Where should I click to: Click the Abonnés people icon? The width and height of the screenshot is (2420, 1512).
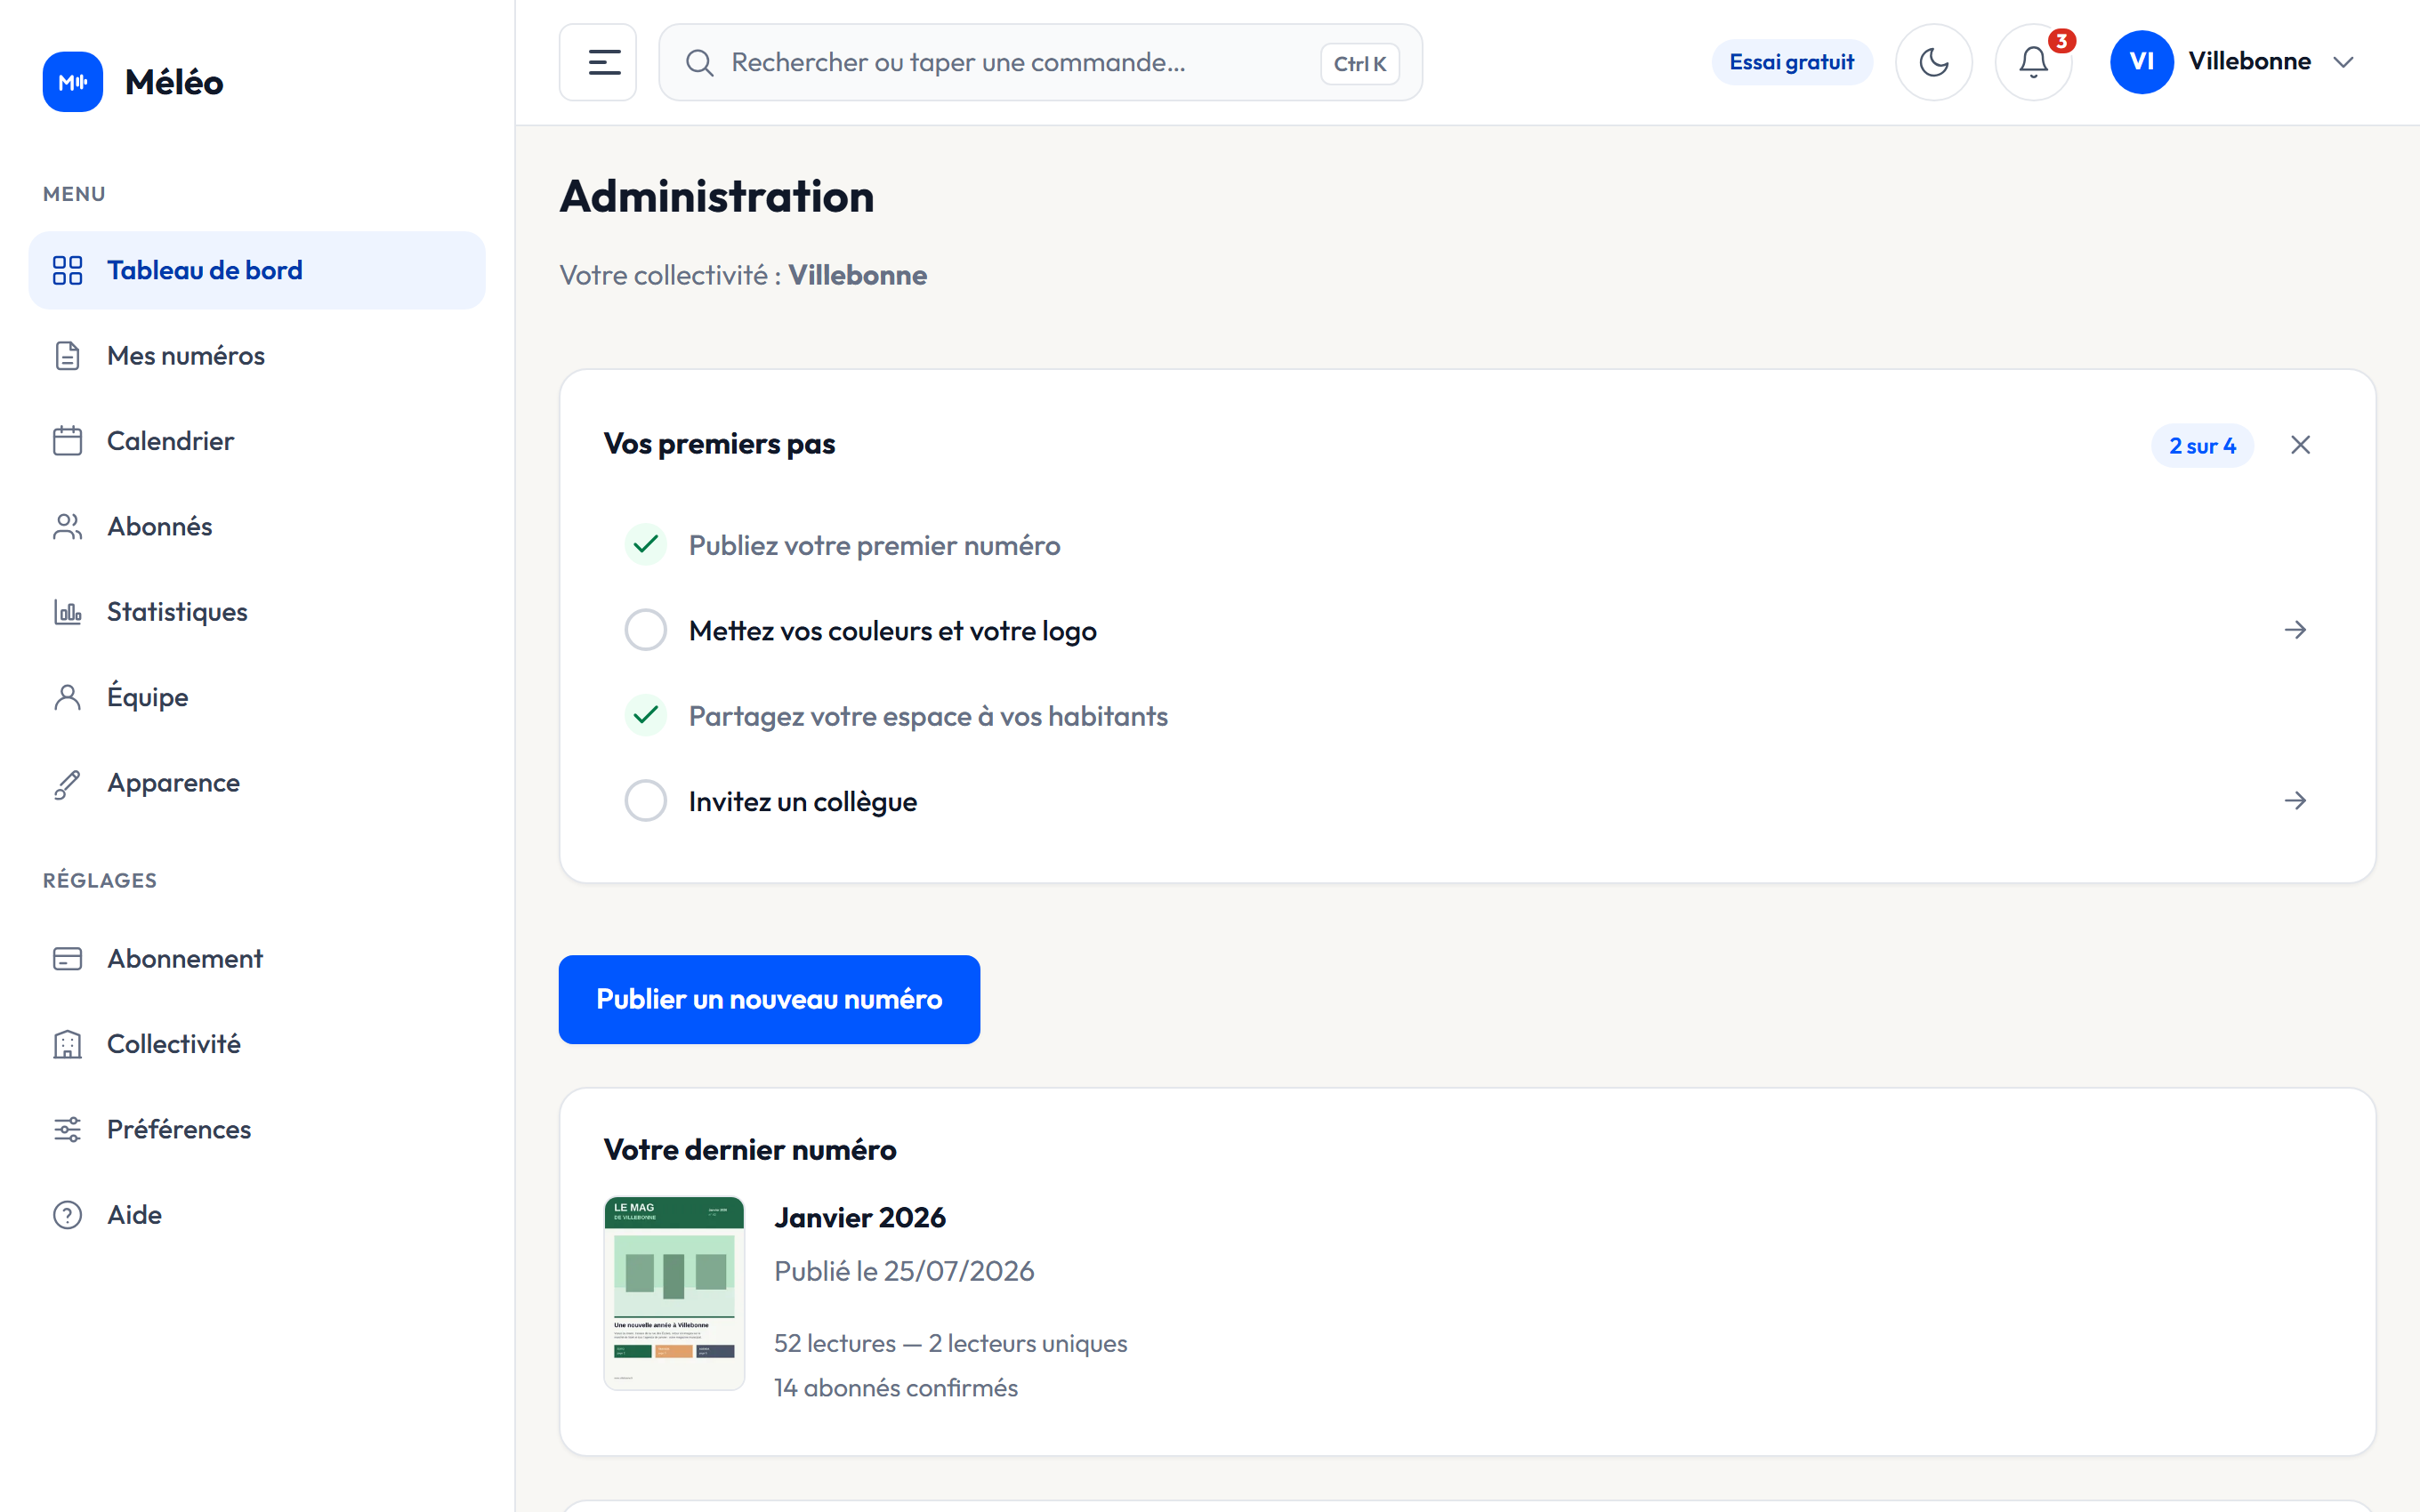pyautogui.click(x=67, y=527)
